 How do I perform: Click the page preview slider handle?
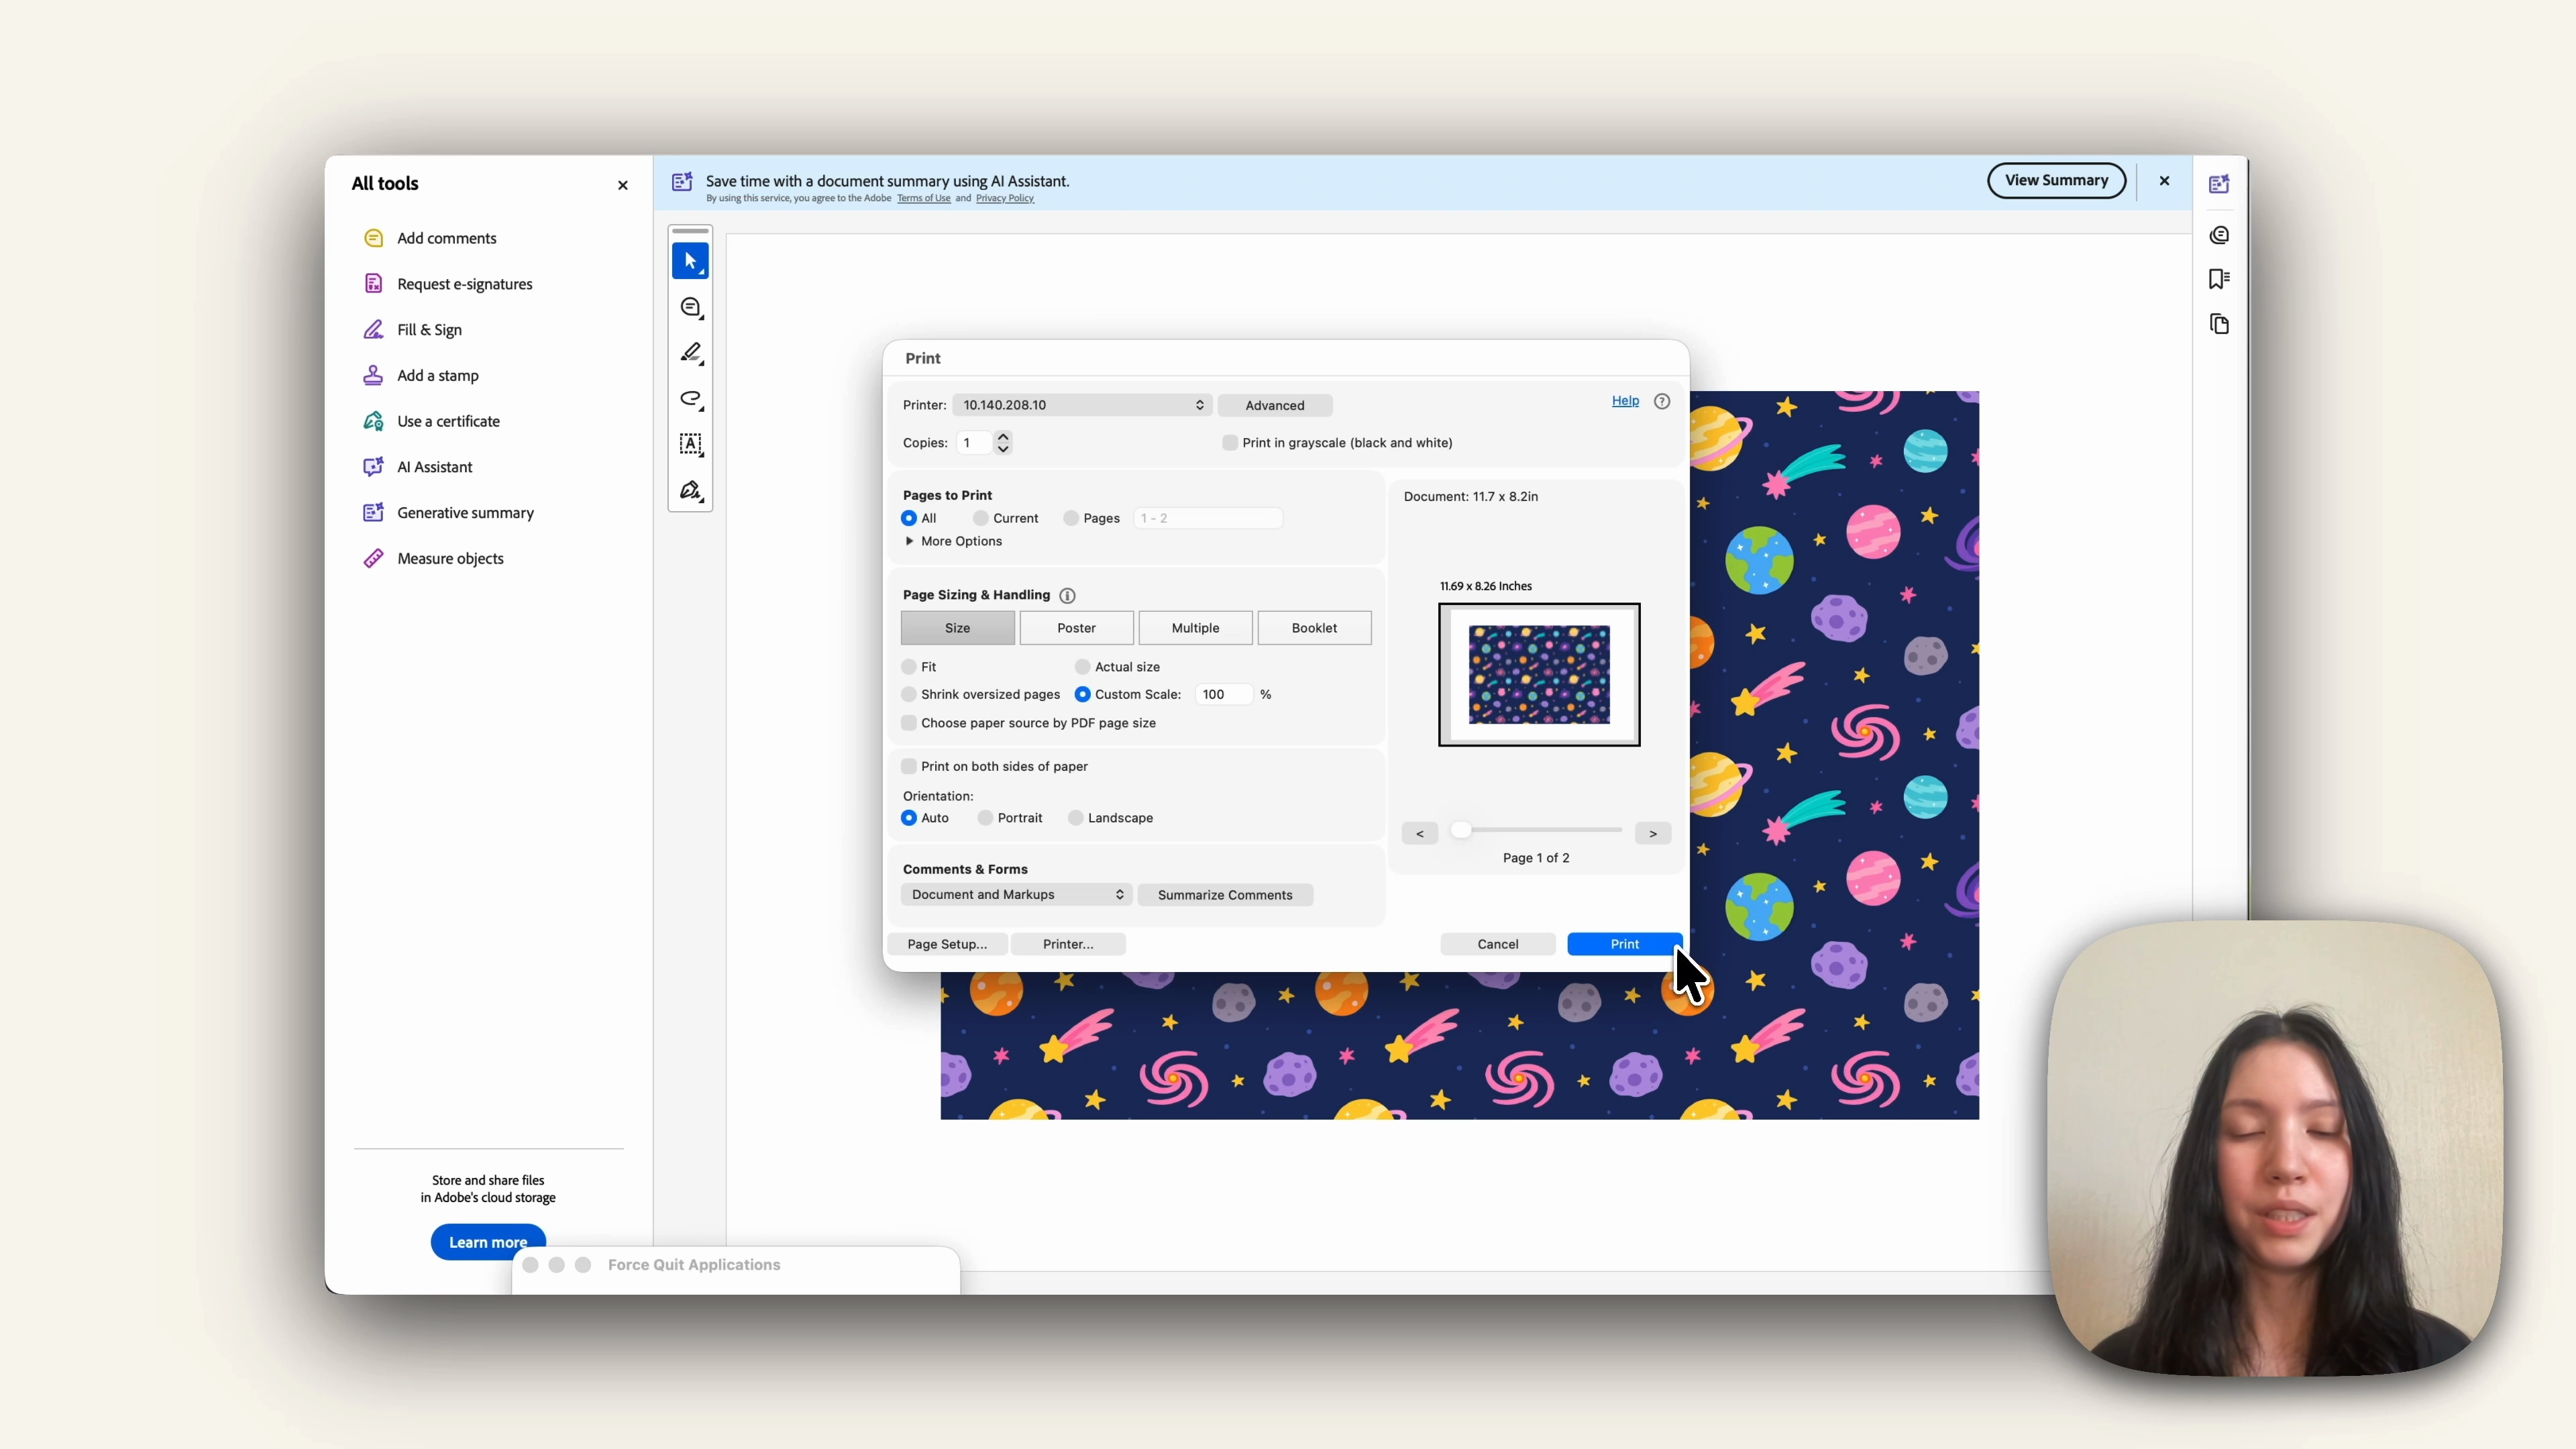pyautogui.click(x=1461, y=830)
